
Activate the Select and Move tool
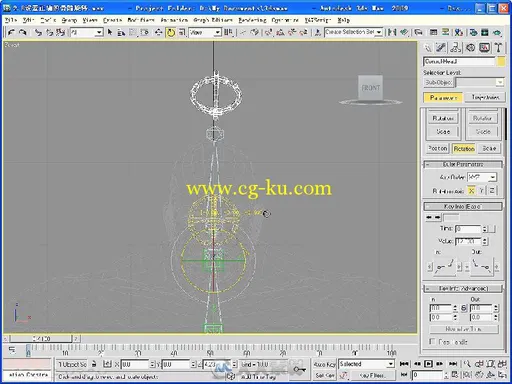[159, 32]
